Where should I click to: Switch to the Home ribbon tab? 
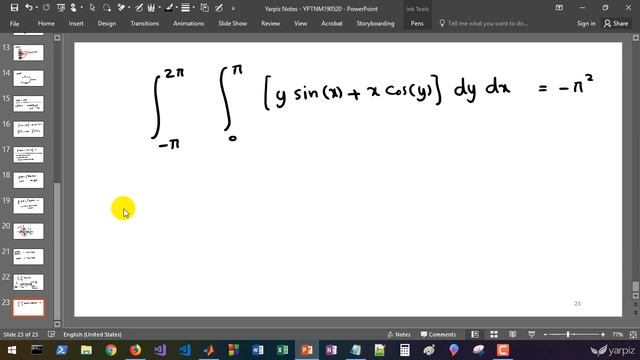(46, 23)
